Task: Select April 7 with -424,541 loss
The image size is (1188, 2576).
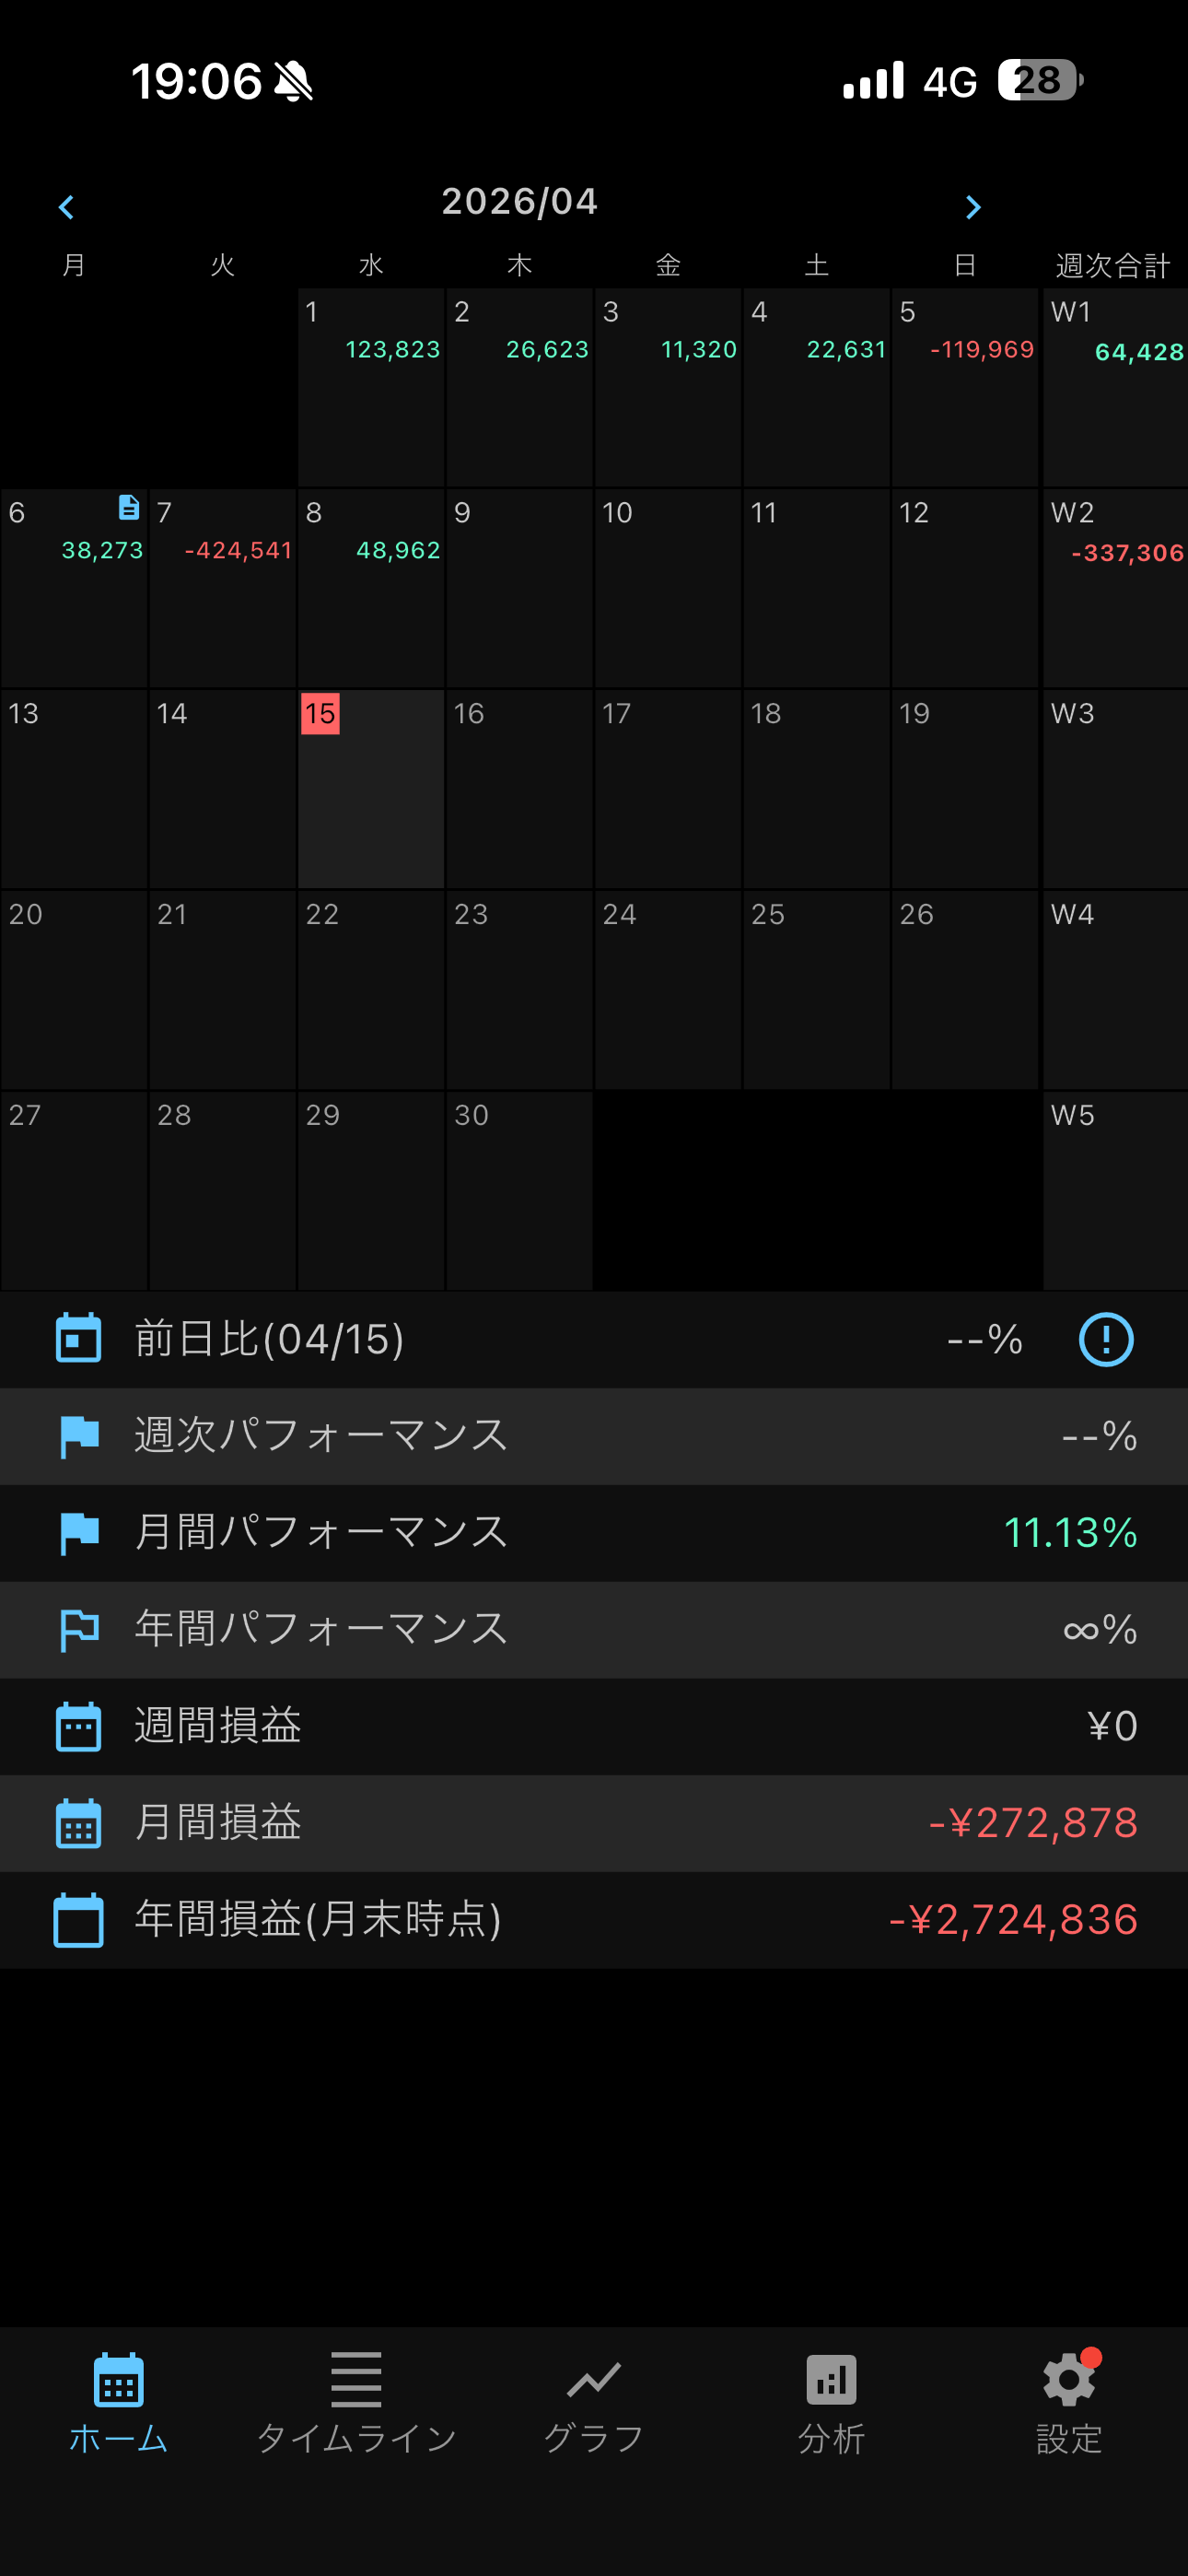Action: pyautogui.click(x=223, y=587)
